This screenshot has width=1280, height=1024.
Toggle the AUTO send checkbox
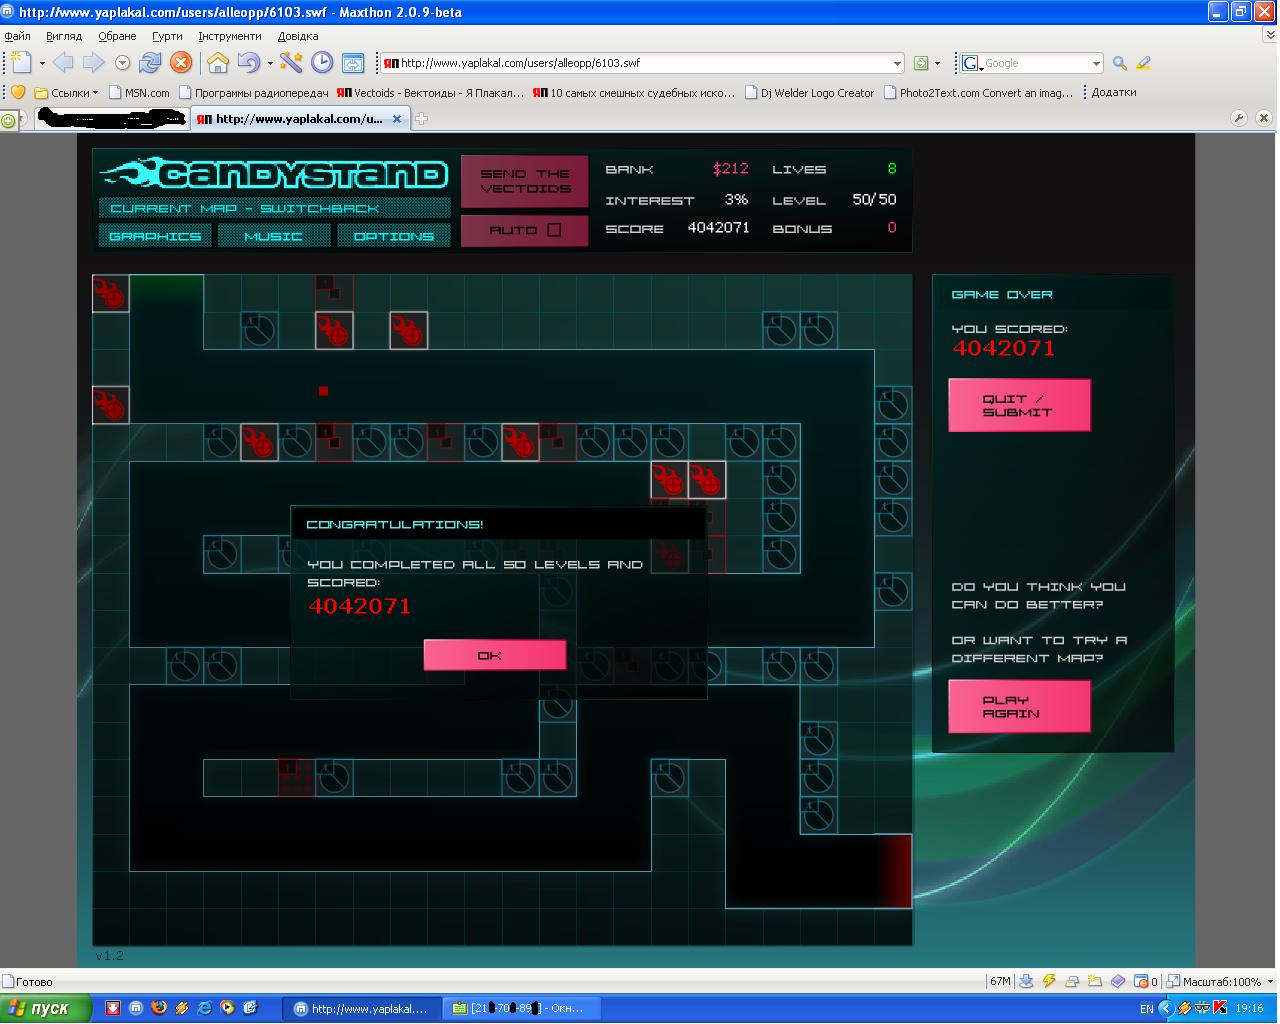pyautogui.click(x=554, y=230)
